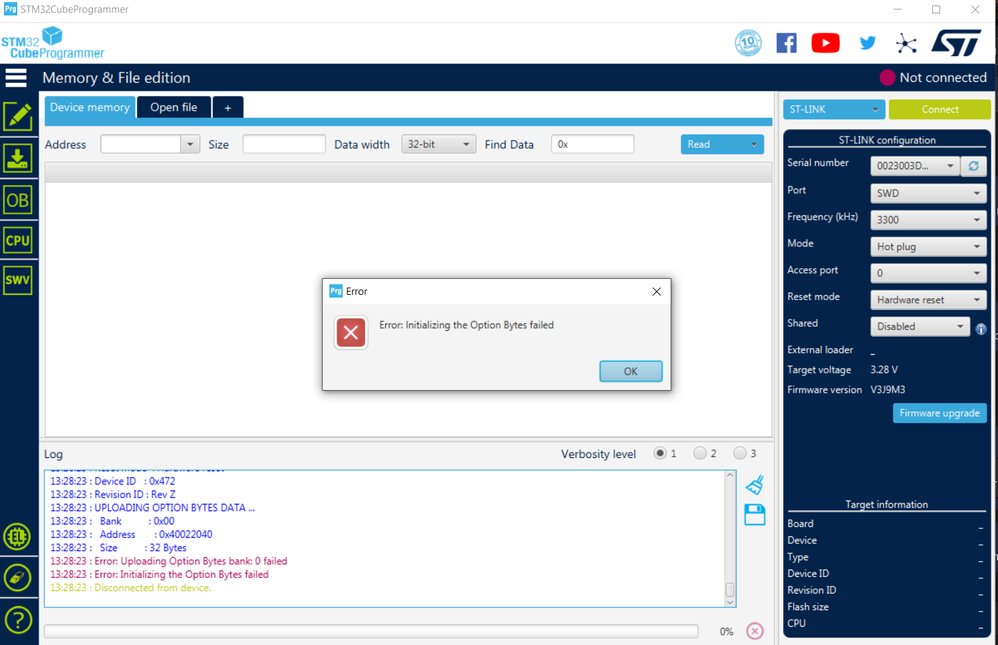Click the Firmware upgrade button
Viewport: 998px width, 645px height.
click(x=940, y=413)
